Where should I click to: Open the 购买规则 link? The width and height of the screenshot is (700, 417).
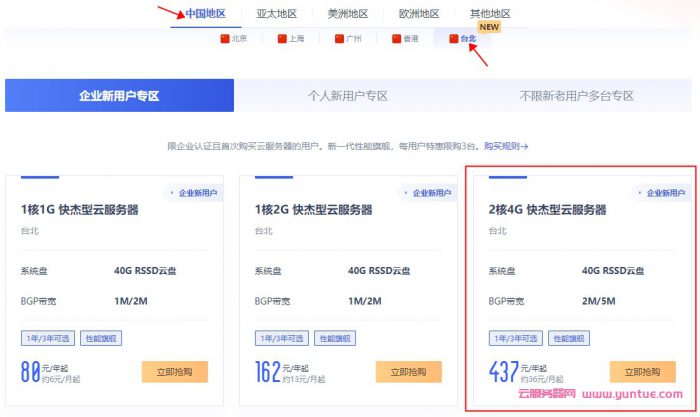pyautogui.click(x=506, y=147)
